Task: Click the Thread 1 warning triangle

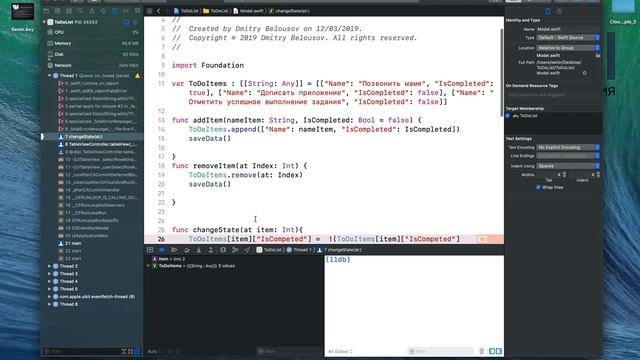Action: pos(138,76)
